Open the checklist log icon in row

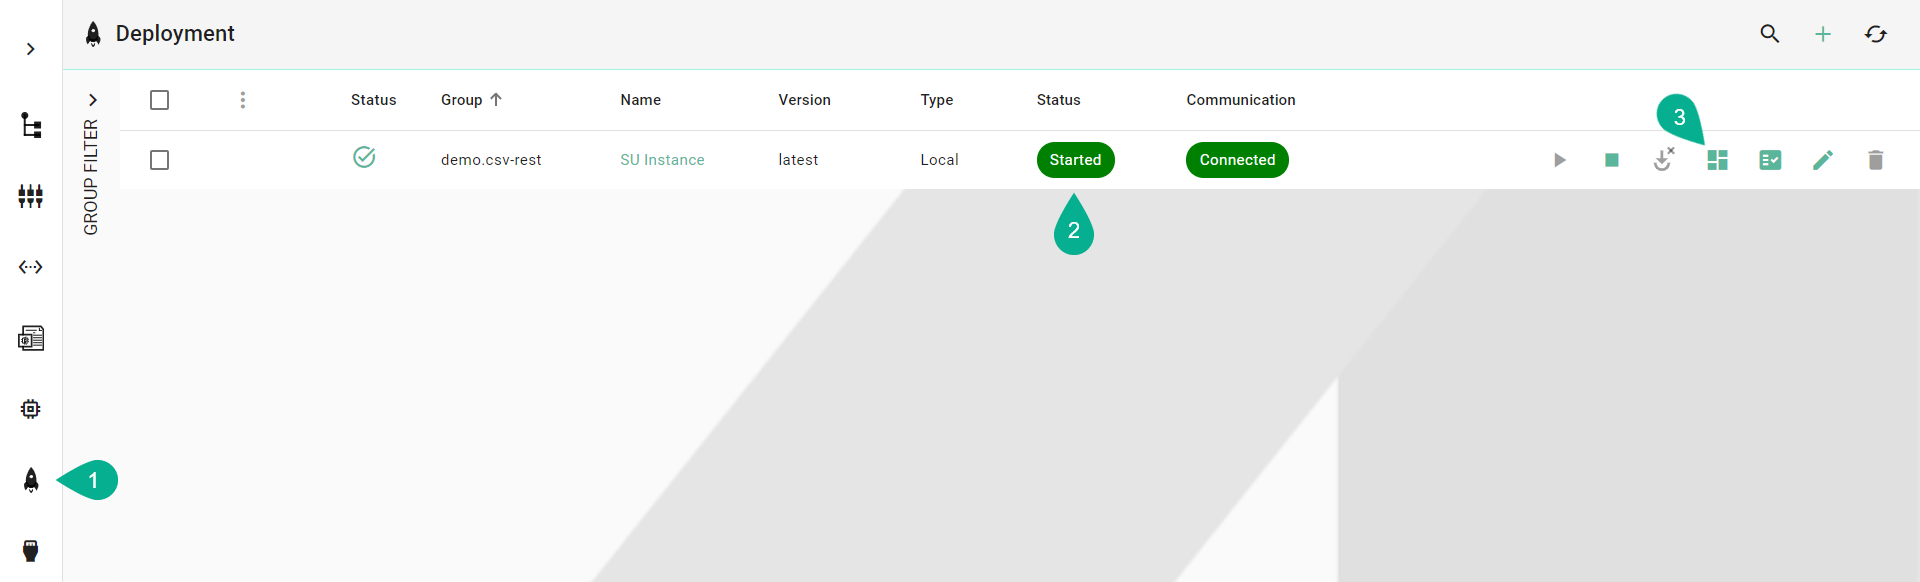click(1769, 160)
